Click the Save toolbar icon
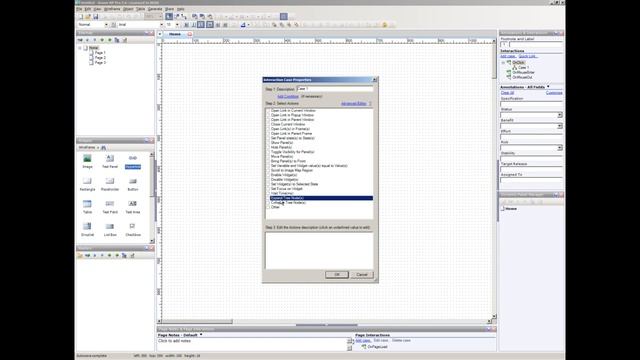The height and width of the screenshot is (360, 640). [x=96, y=17]
